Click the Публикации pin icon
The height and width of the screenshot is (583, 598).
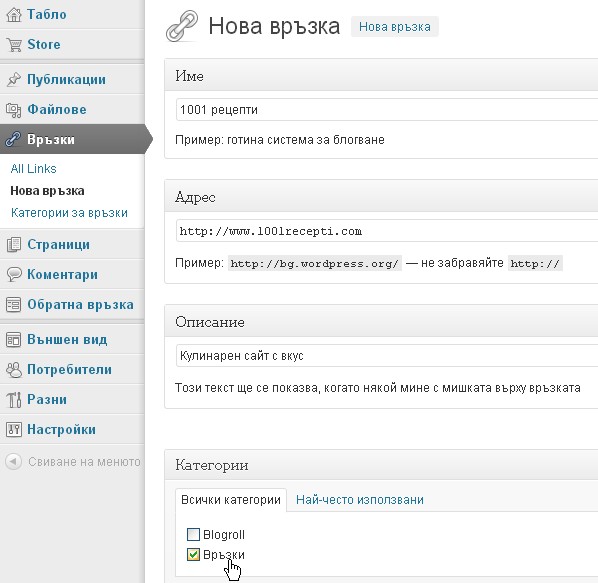coord(14,79)
